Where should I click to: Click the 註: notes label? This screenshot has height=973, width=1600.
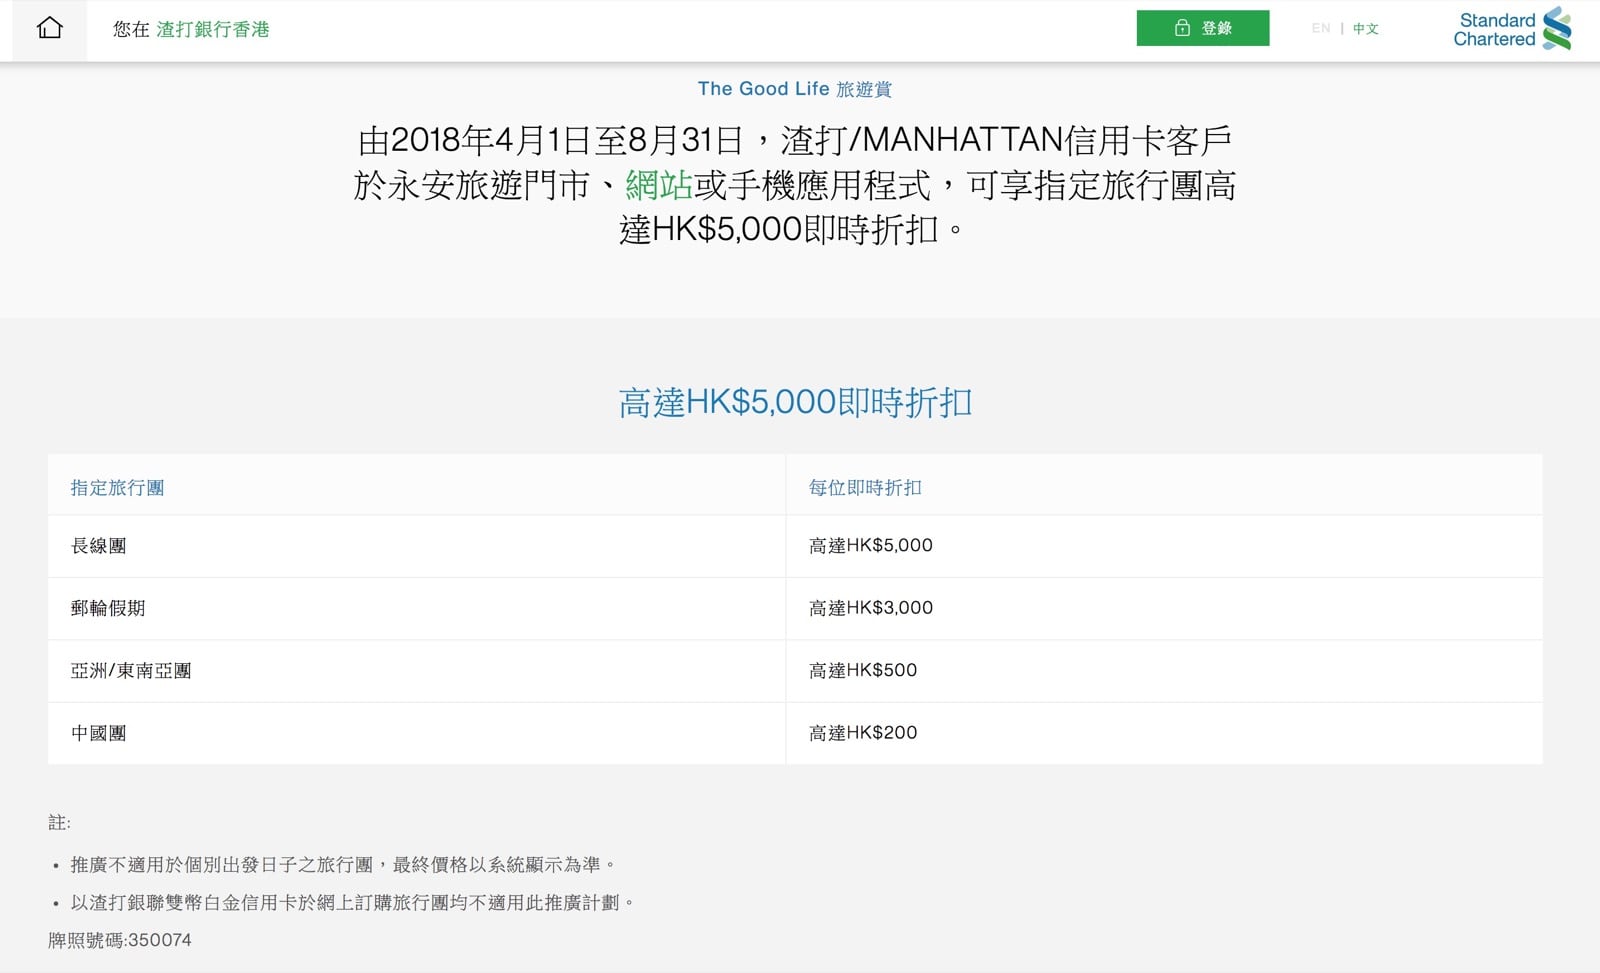(59, 822)
